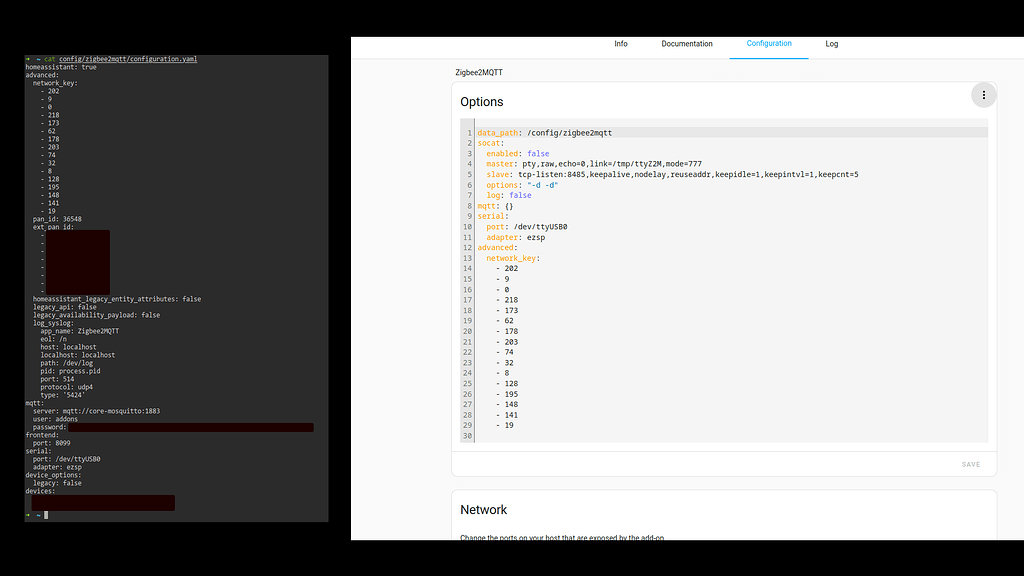Select the Configuration tab
The image size is (1024, 576).
click(x=769, y=44)
